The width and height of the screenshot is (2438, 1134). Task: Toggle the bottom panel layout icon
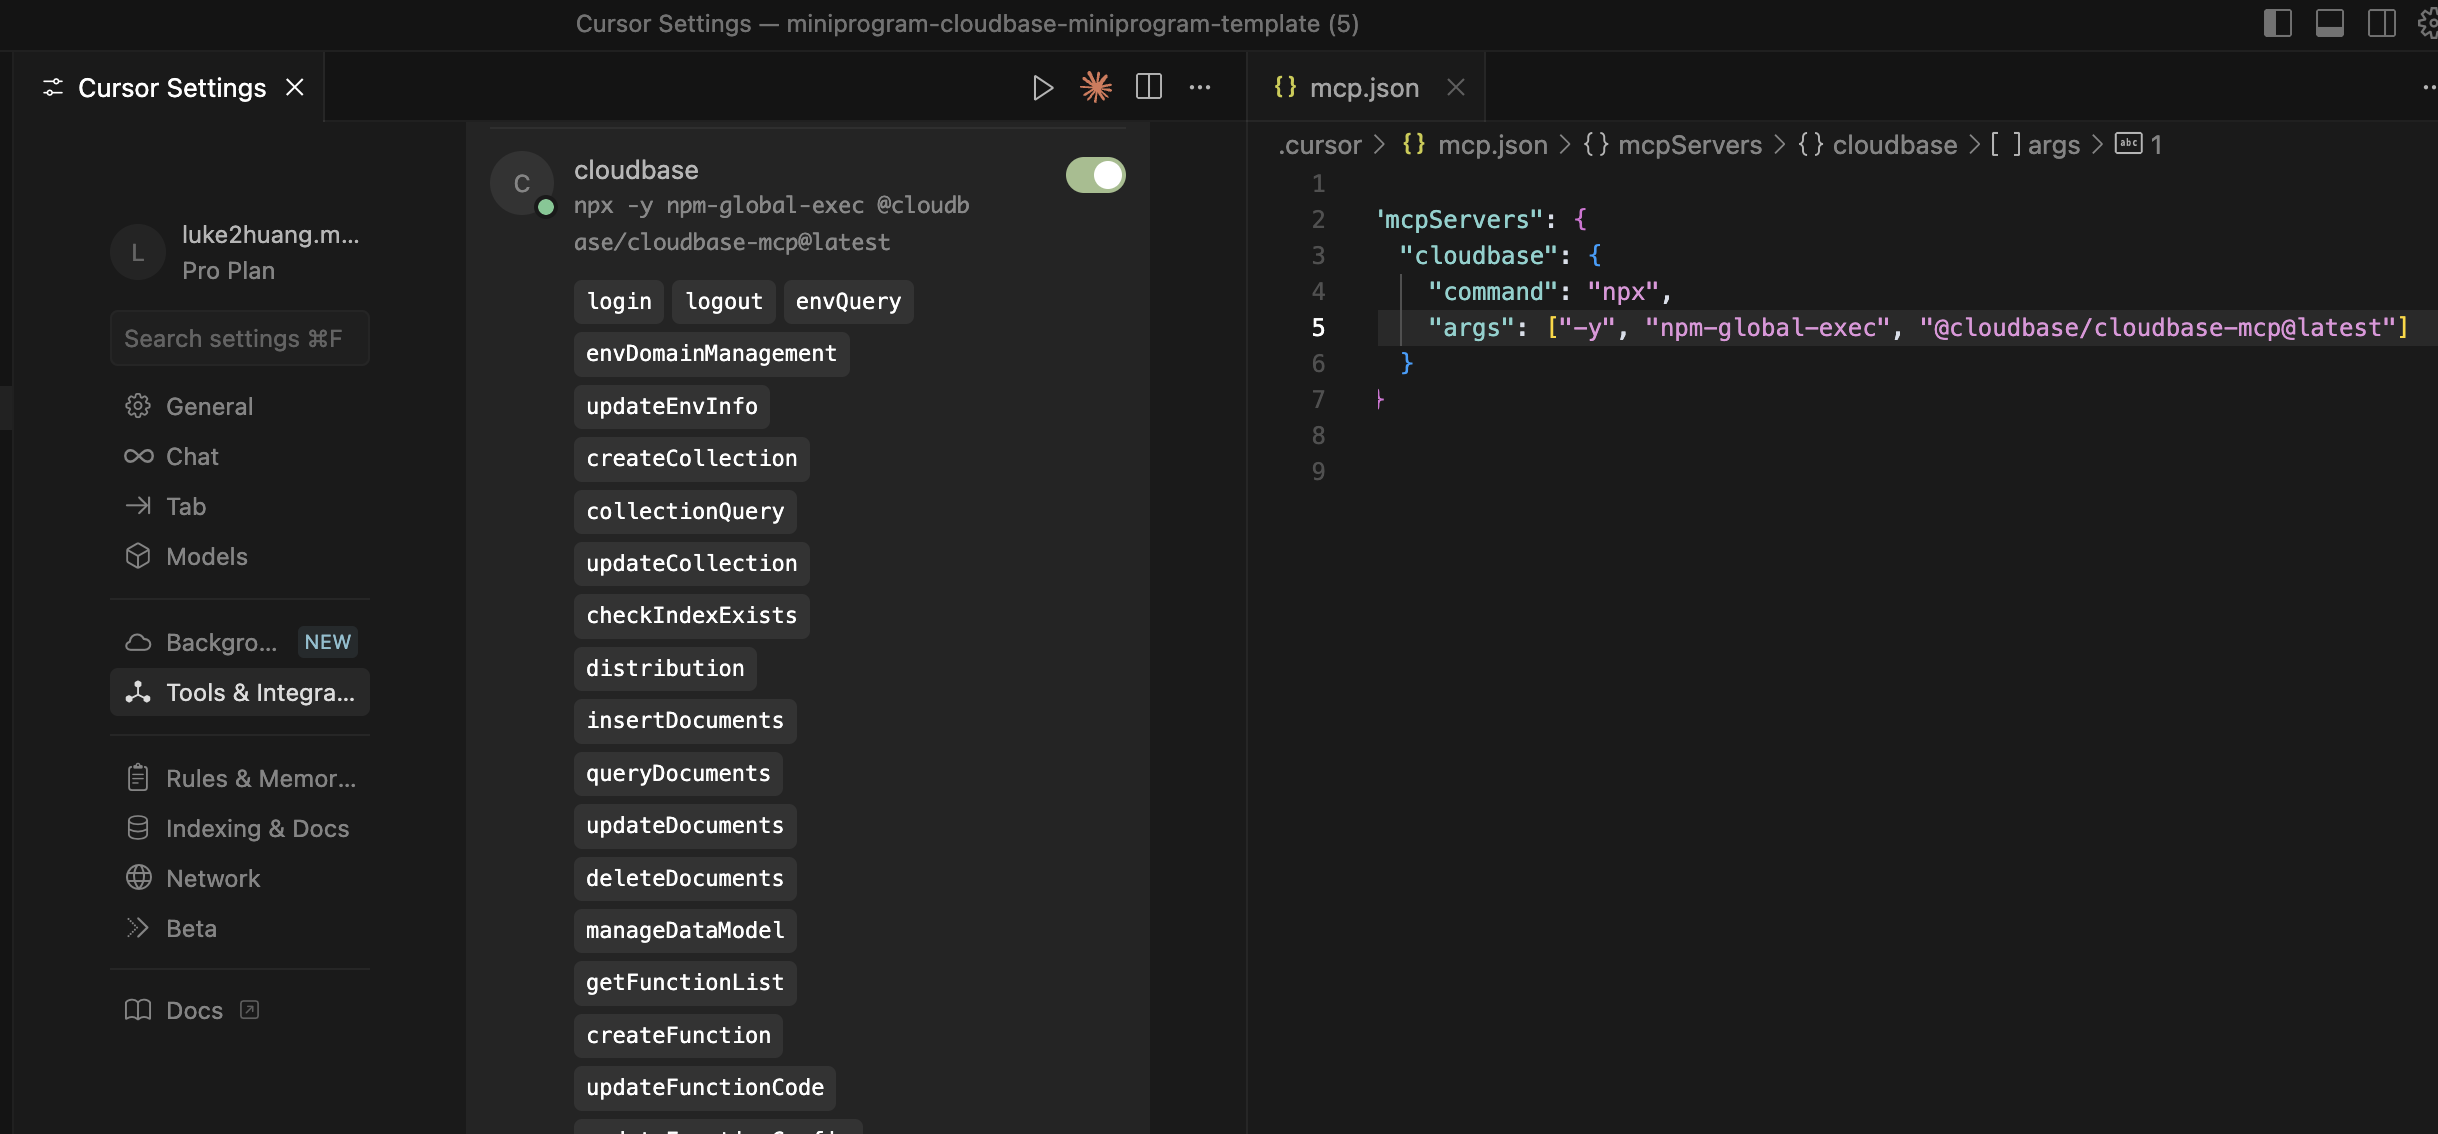2330,23
